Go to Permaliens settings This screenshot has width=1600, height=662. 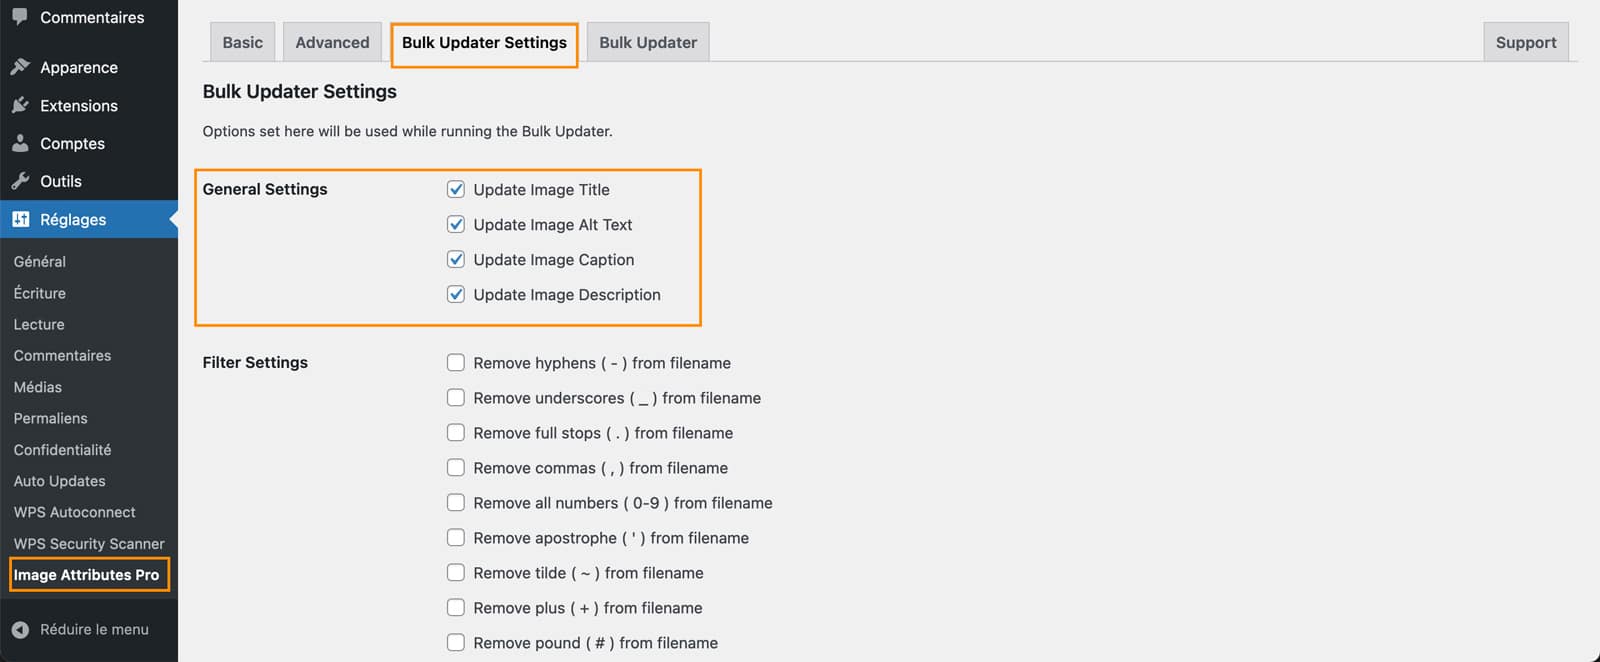click(50, 418)
